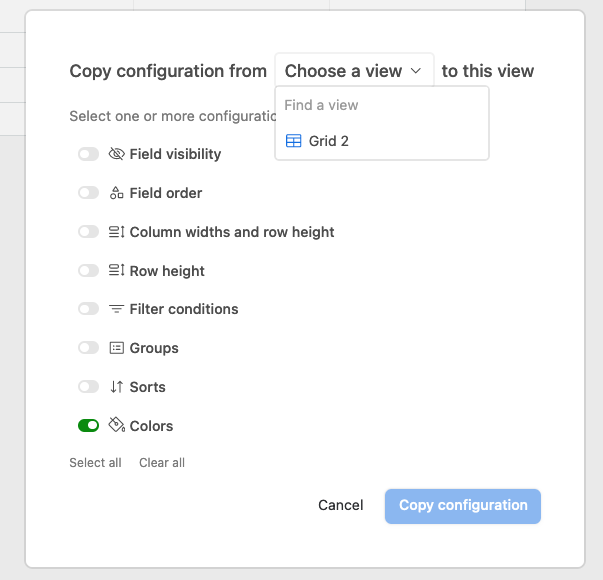
Task: Click the Row height icon
Action: pyautogui.click(x=117, y=270)
